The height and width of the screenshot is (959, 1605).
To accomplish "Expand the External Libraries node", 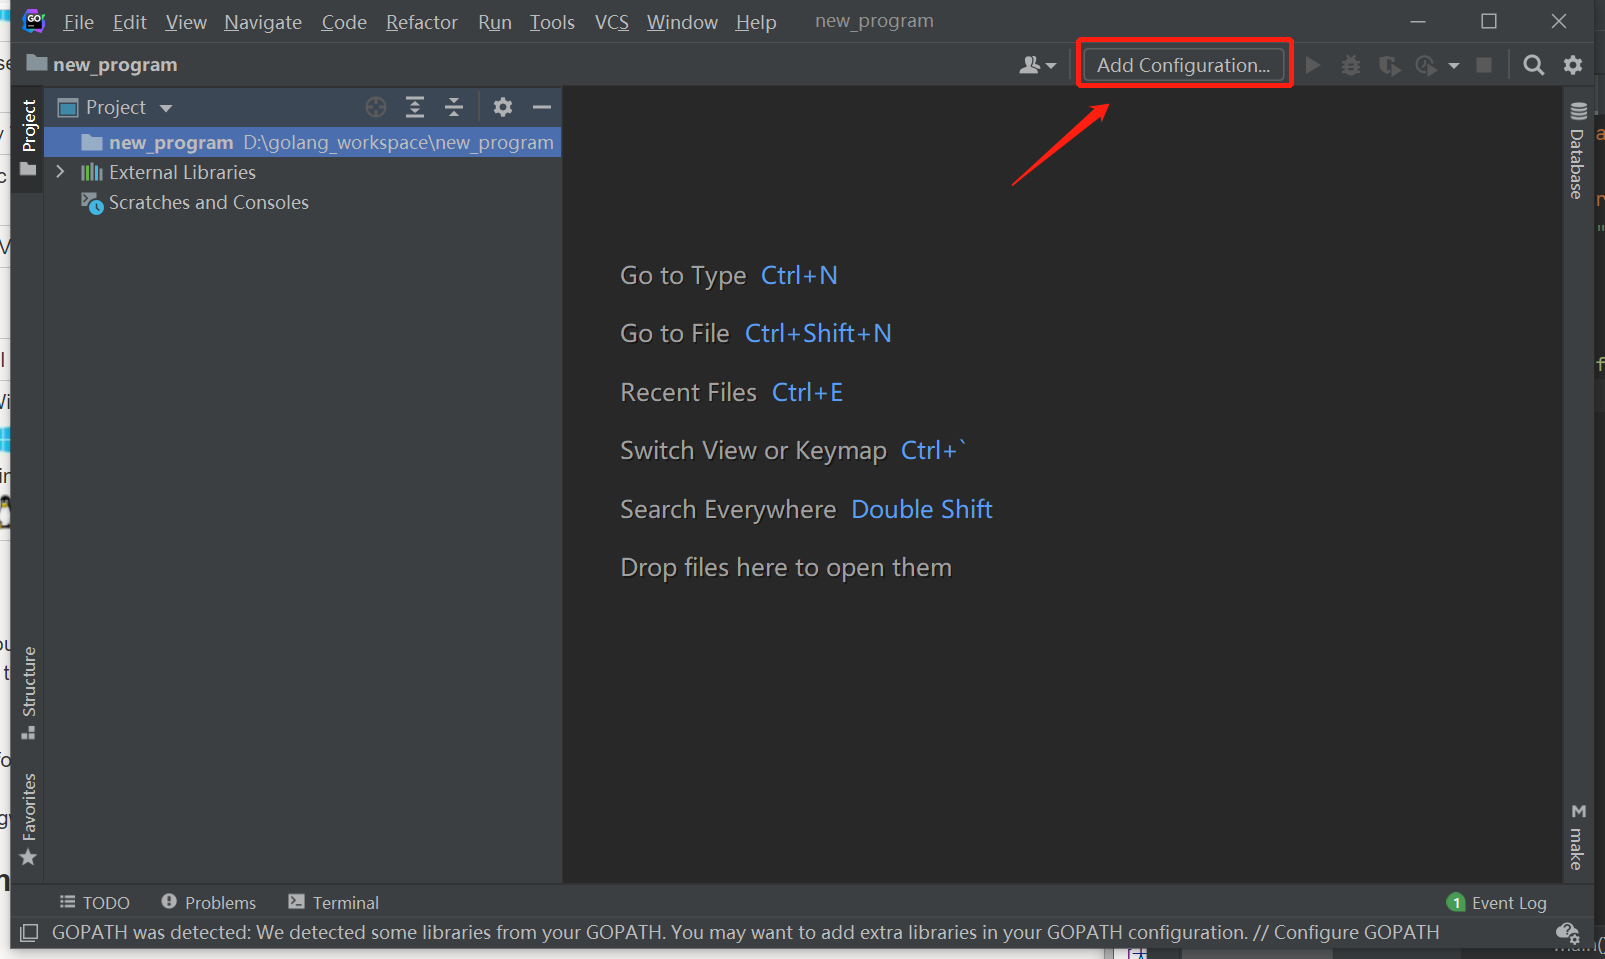I will click(x=61, y=172).
